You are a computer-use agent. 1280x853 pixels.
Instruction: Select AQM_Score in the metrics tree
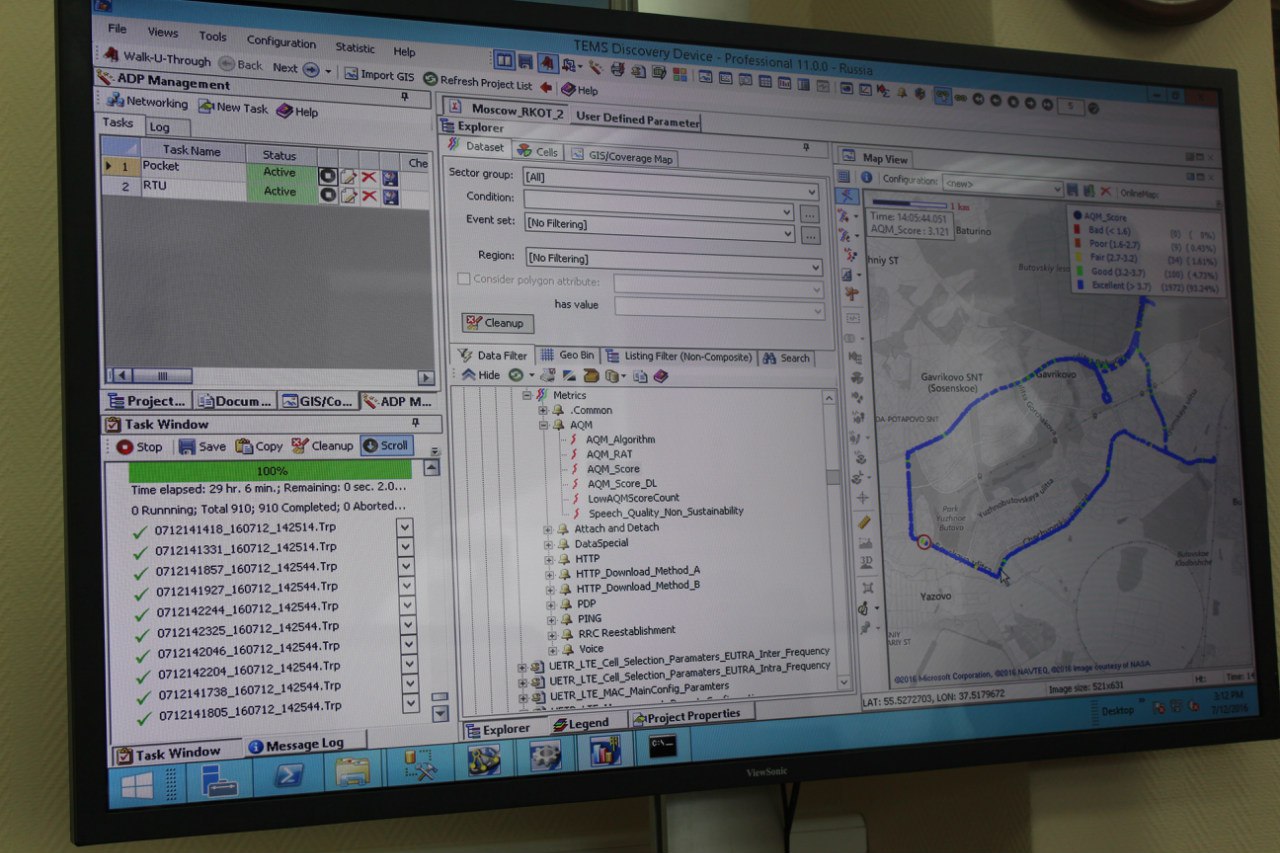612,468
